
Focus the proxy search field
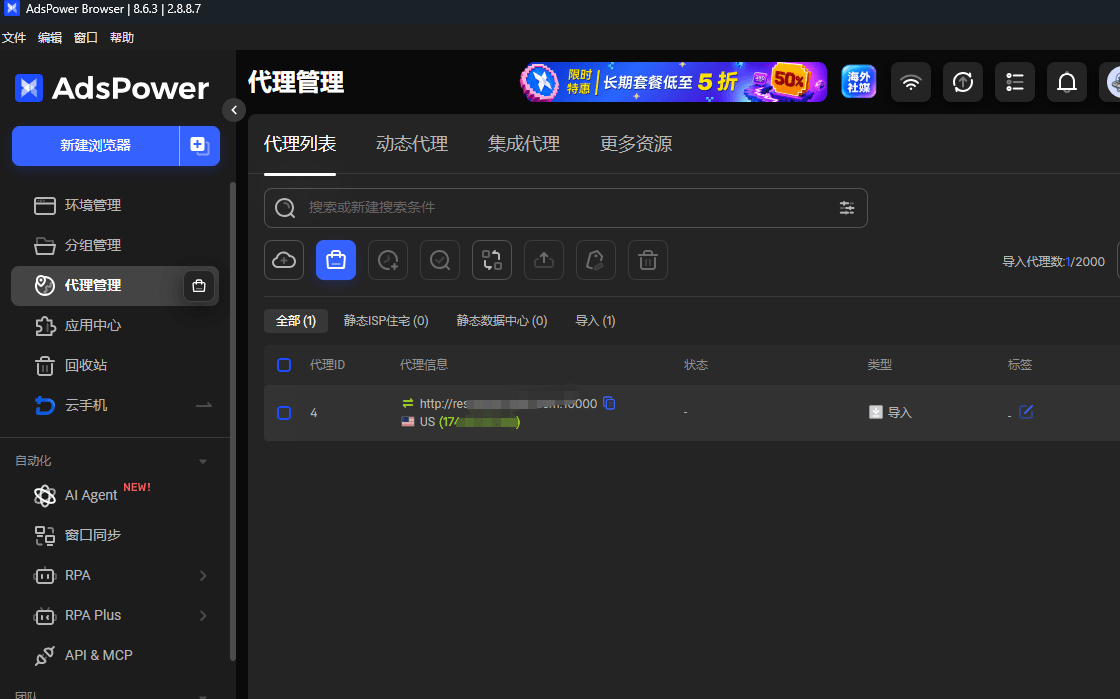point(566,208)
